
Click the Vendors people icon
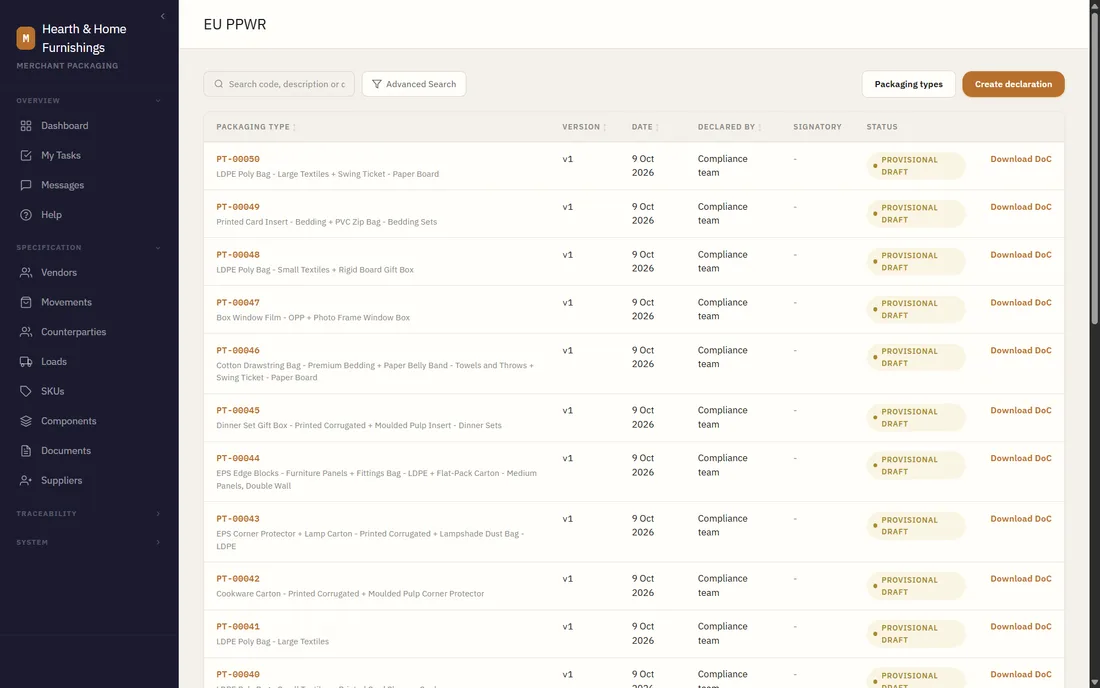26,272
